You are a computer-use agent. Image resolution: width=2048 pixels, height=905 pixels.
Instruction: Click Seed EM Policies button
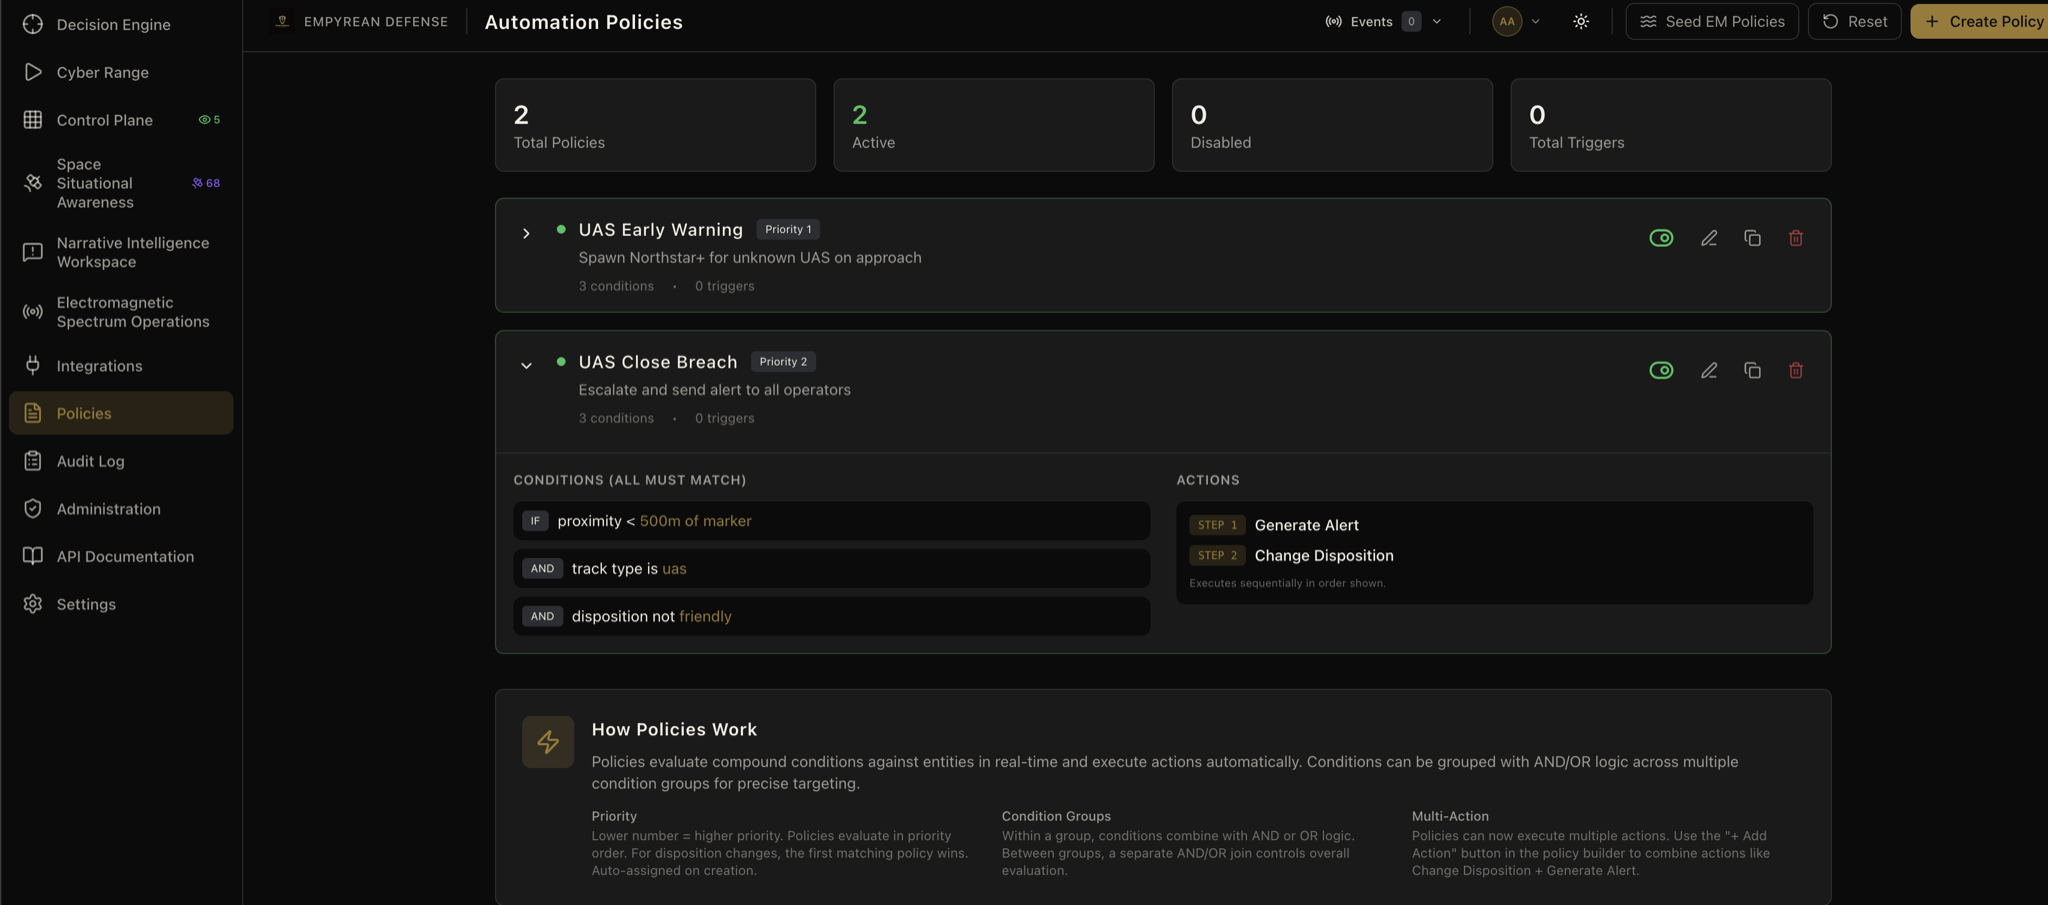pyautogui.click(x=1712, y=21)
